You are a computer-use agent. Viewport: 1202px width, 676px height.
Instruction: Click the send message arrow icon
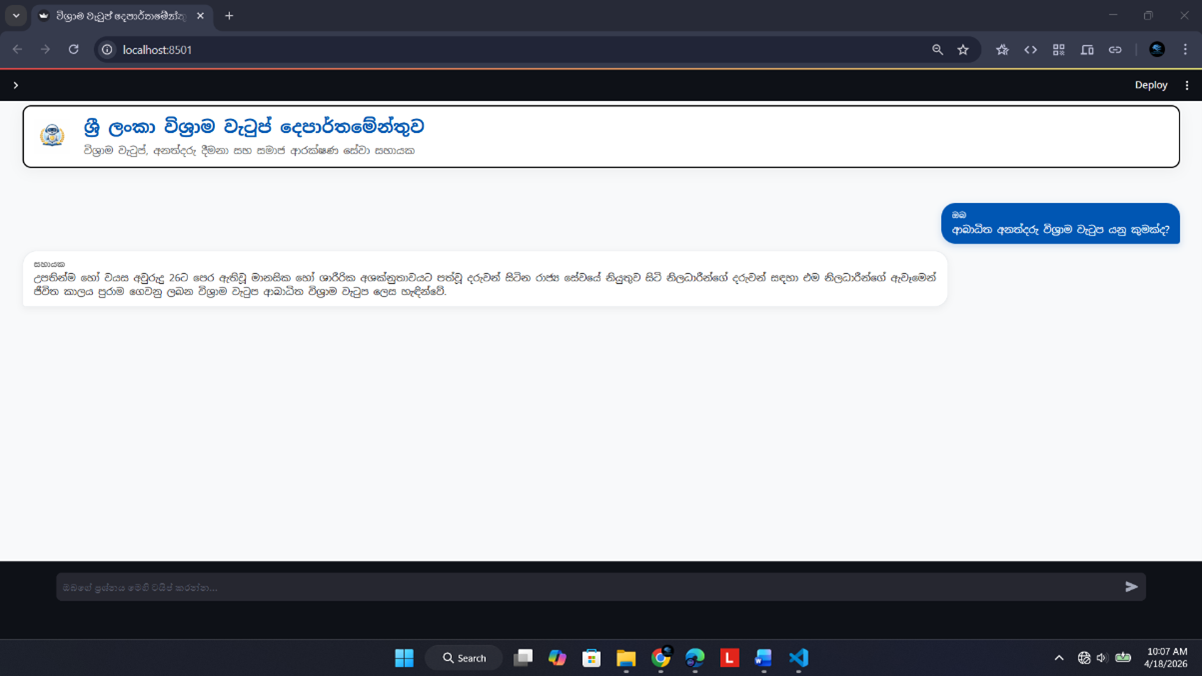(x=1131, y=587)
